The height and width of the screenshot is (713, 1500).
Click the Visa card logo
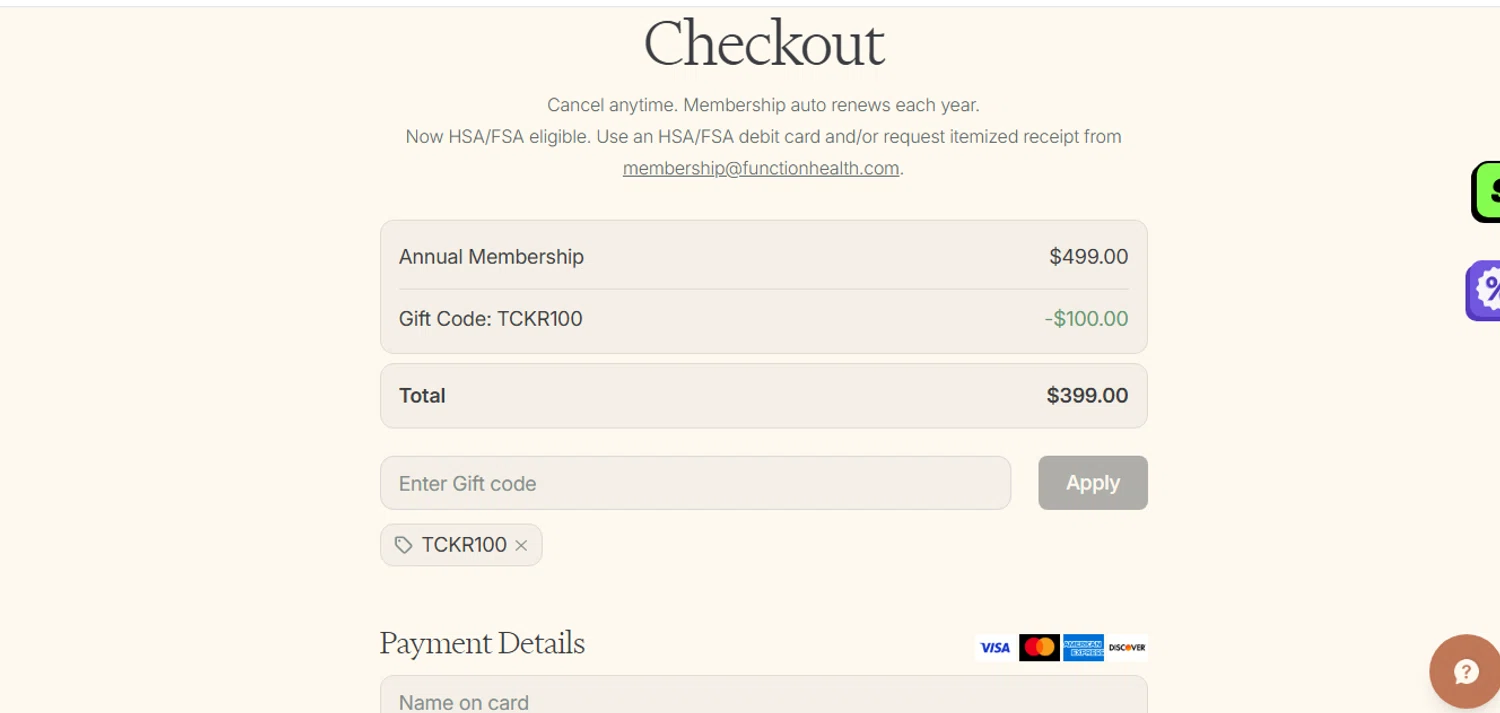(x=995, y=648)
